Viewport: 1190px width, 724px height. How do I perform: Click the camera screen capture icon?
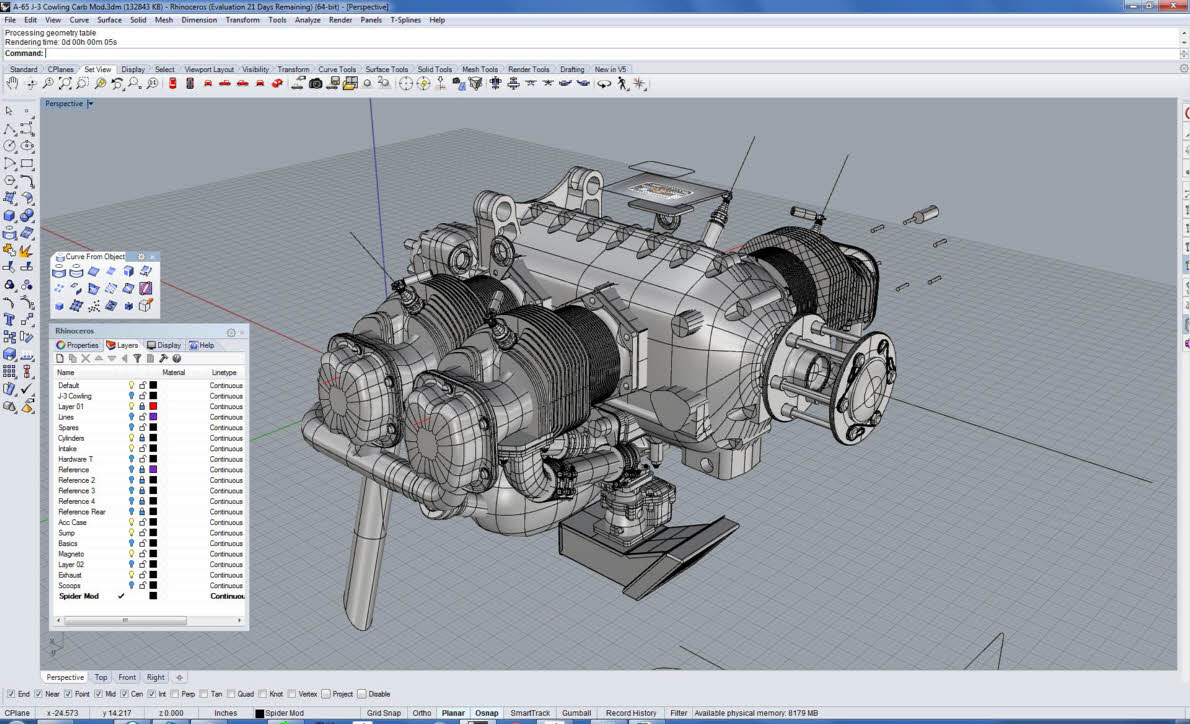(315, 83)
